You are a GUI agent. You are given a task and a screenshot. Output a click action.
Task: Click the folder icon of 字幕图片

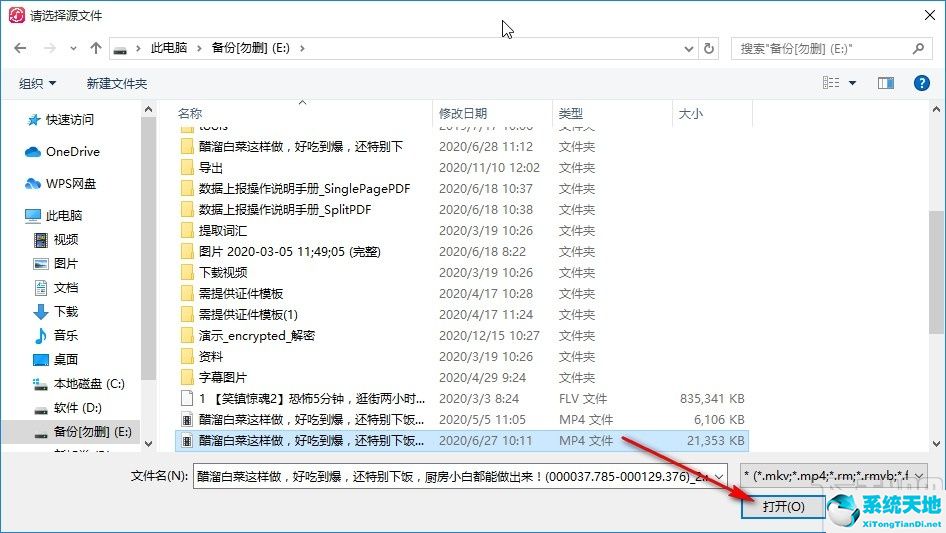pyautogui.click(x=187, y=378)
